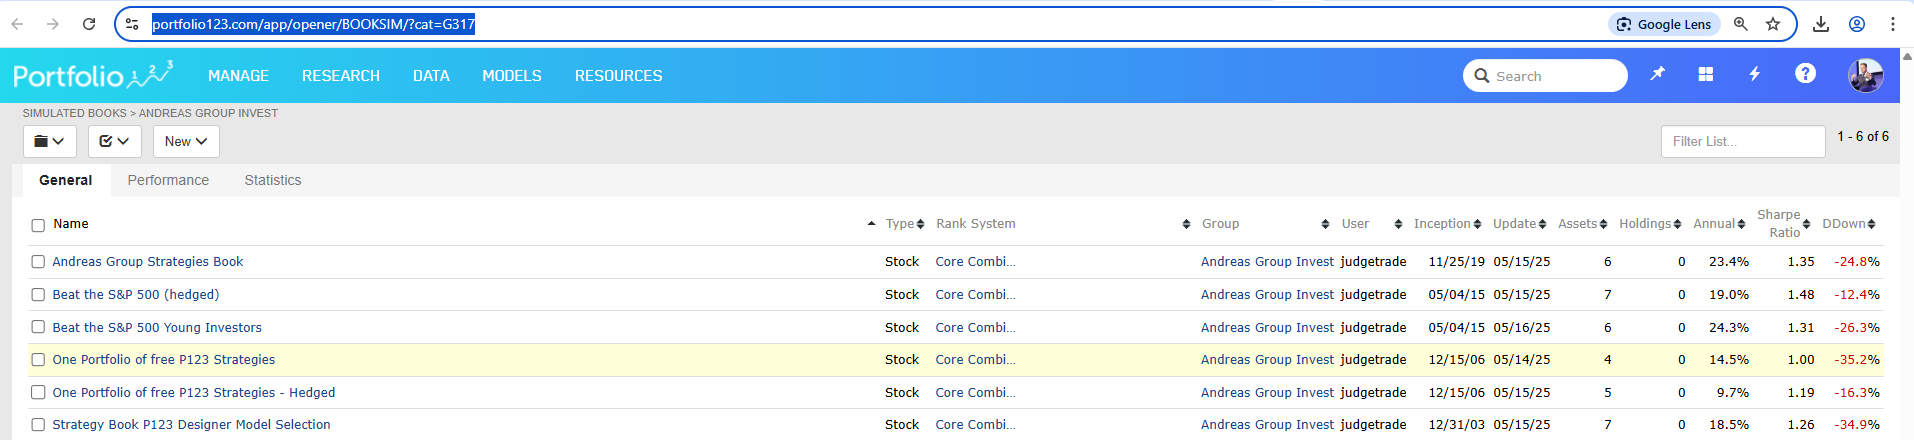Open the browser three-dot menu
The height and width of the screenshot is (440, 1914).
(1893, 24)
